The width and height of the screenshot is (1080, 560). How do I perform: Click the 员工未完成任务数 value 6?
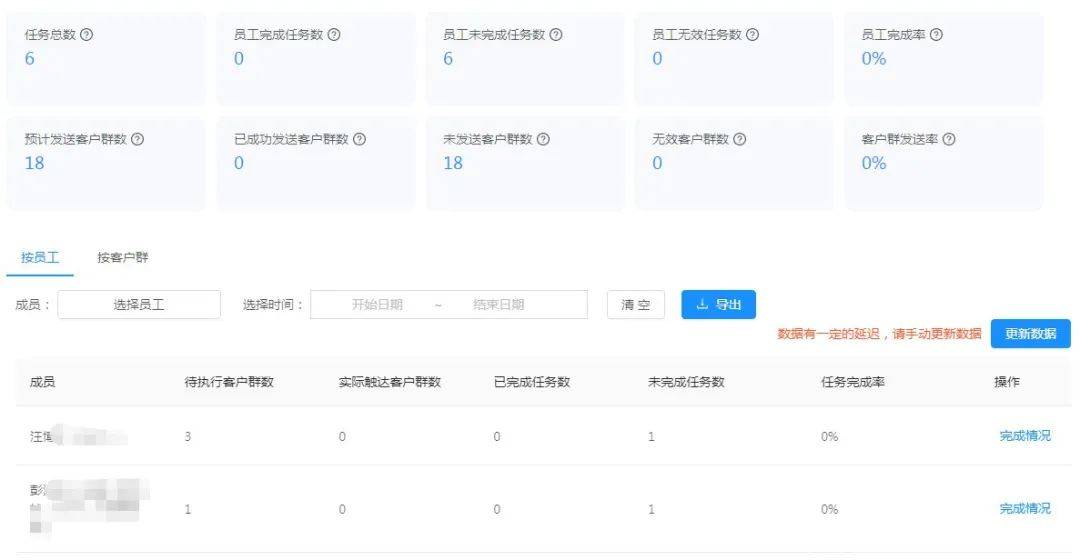[448, 59]
